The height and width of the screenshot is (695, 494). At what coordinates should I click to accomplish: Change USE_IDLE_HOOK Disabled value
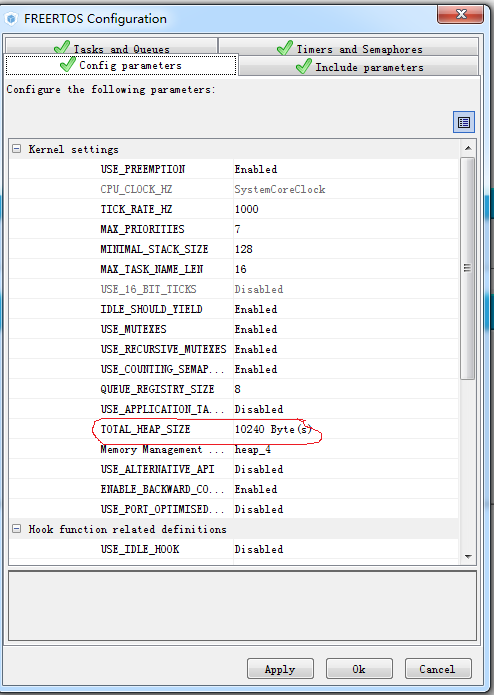259,549
